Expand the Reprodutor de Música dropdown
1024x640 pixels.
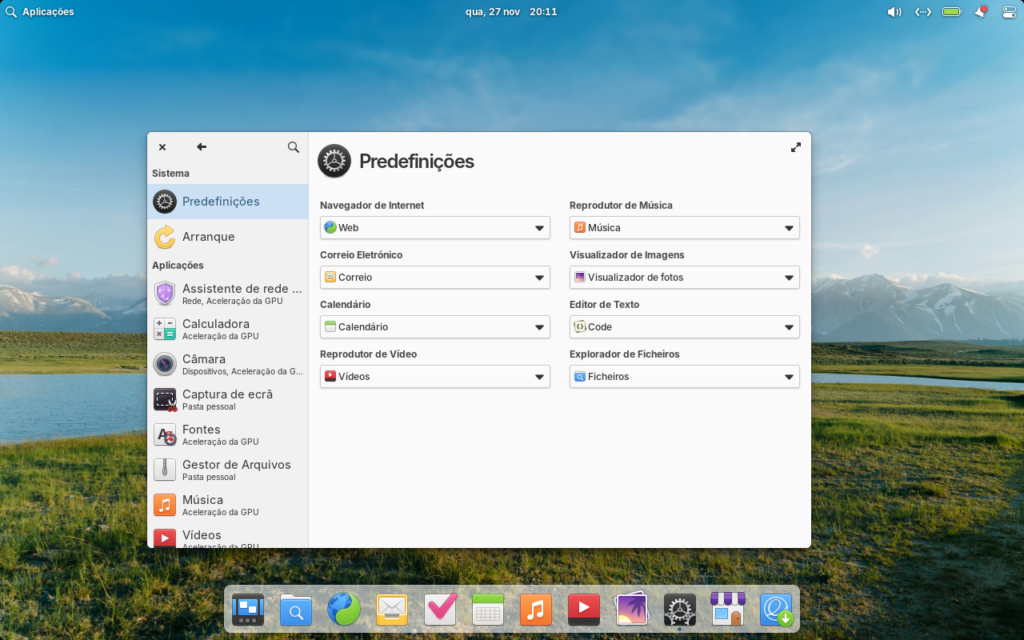tap(684, 228)
